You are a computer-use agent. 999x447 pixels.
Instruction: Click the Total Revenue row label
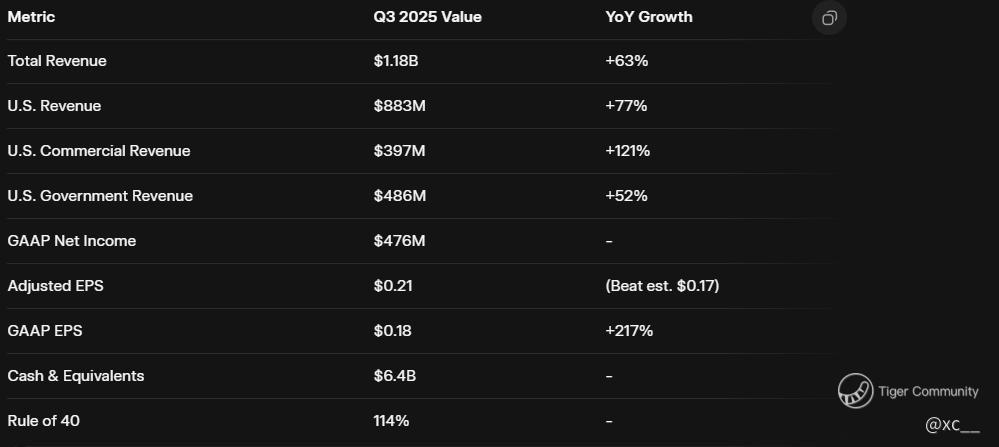[57, 61]
